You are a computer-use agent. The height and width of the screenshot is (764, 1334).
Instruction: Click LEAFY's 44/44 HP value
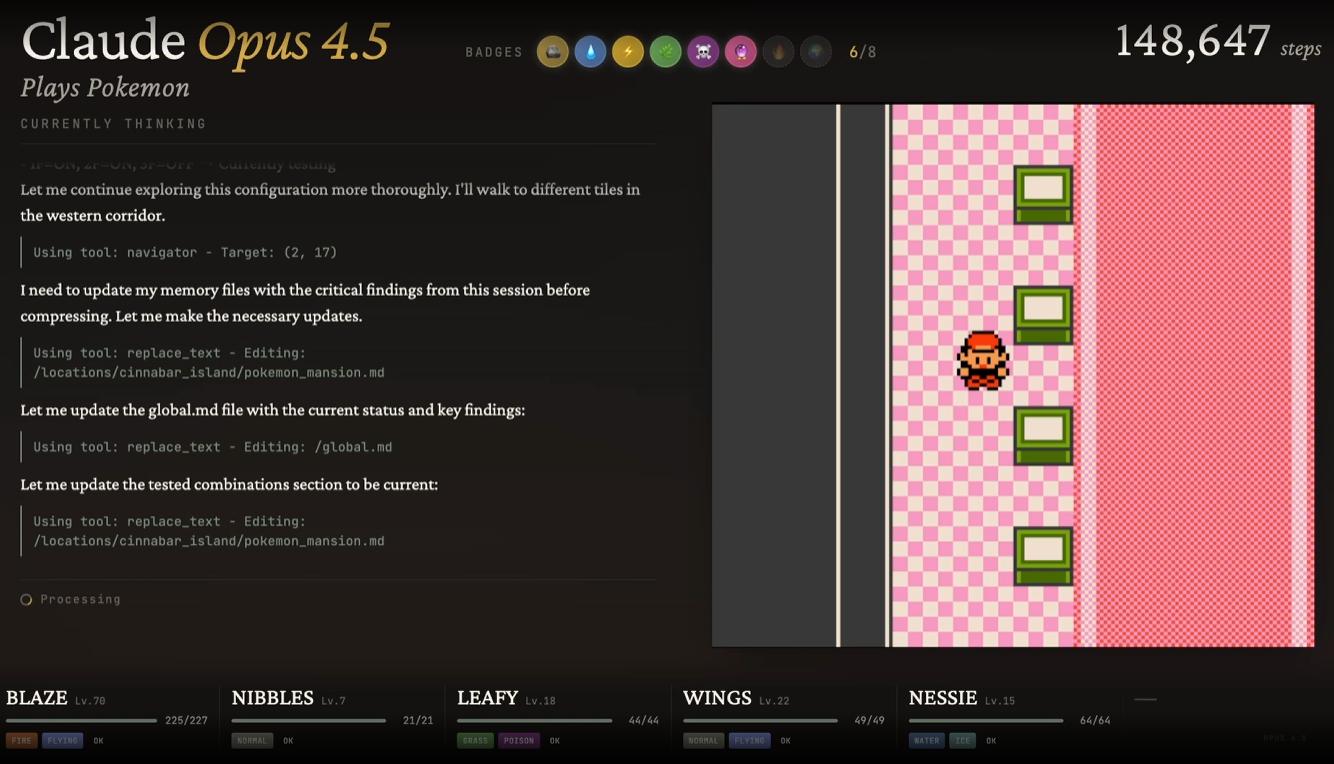pyautogui.click(x=644, y=720)
